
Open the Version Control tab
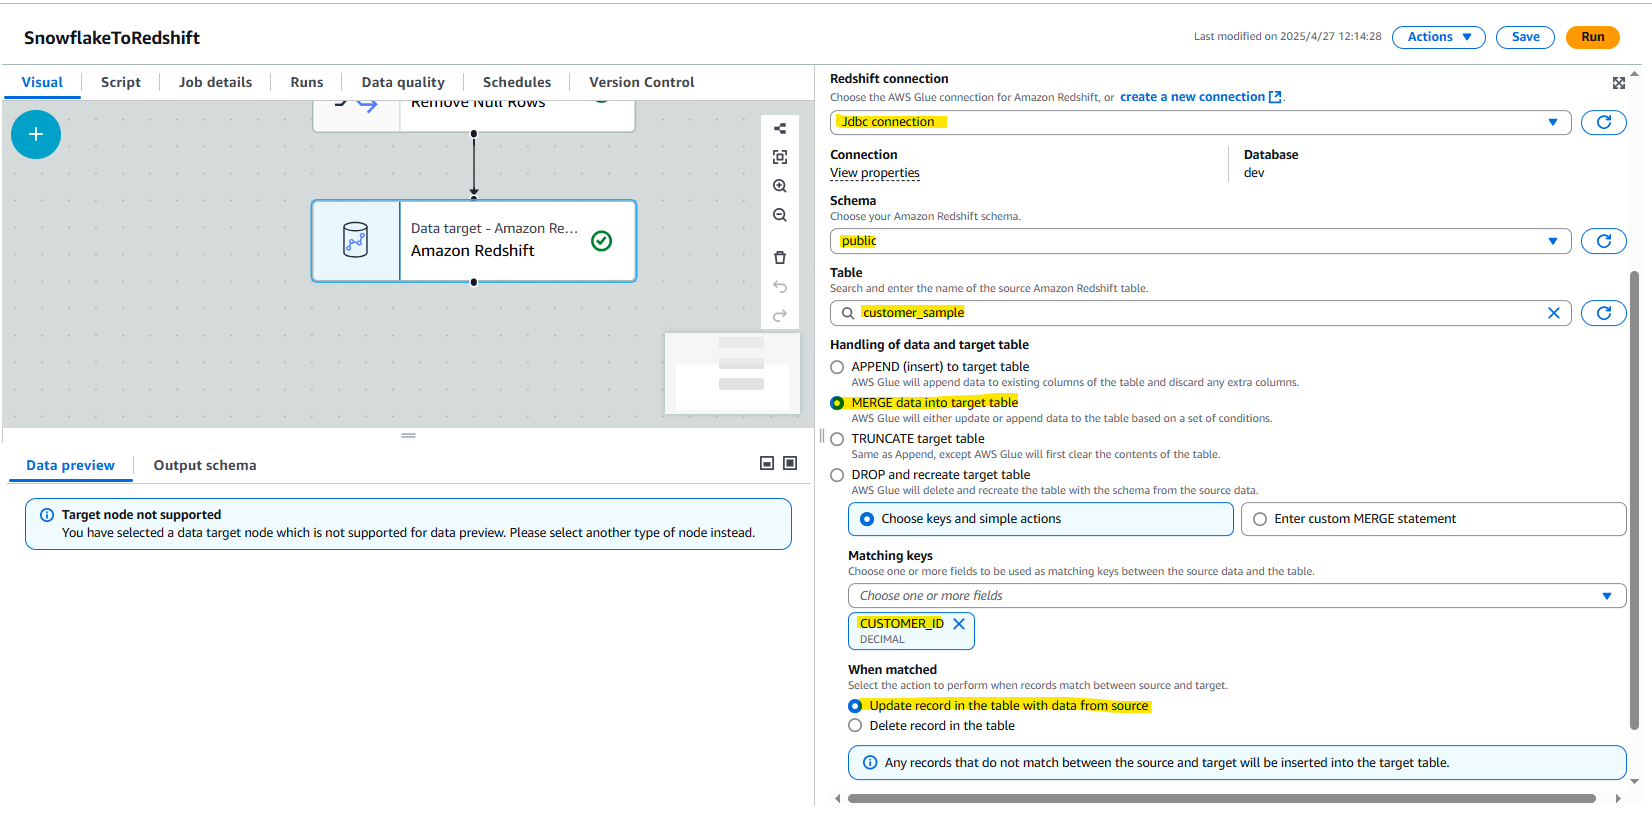(641, 82)
